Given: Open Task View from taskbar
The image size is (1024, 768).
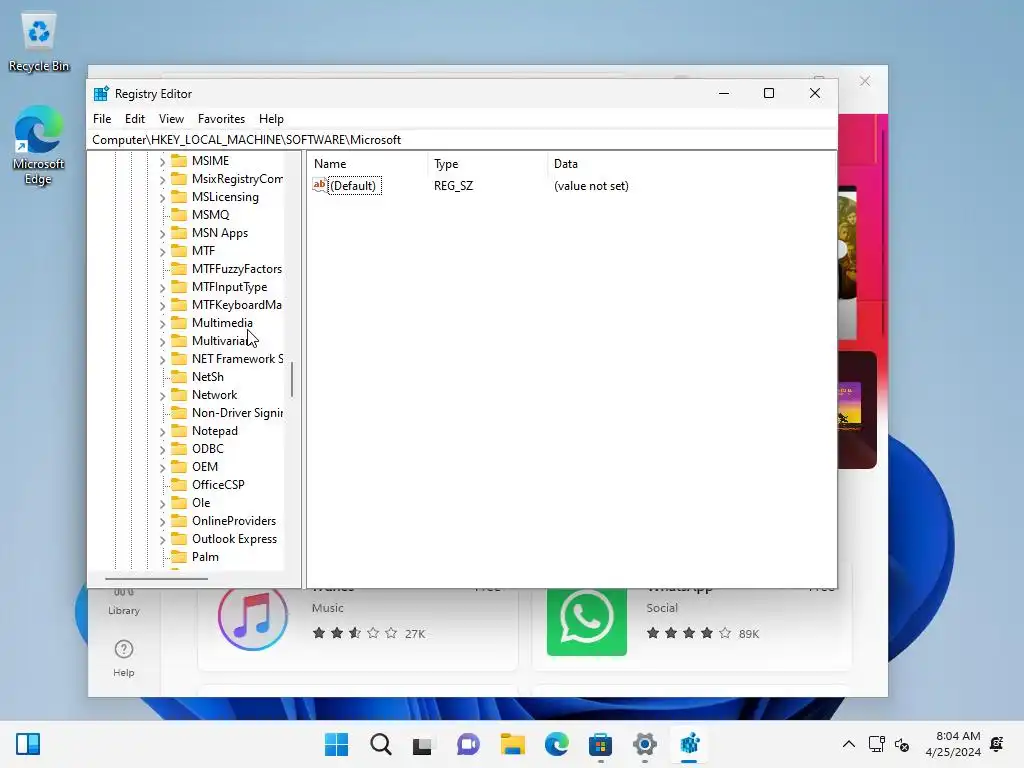Looking at the screenshot, I should pos(423,744).
